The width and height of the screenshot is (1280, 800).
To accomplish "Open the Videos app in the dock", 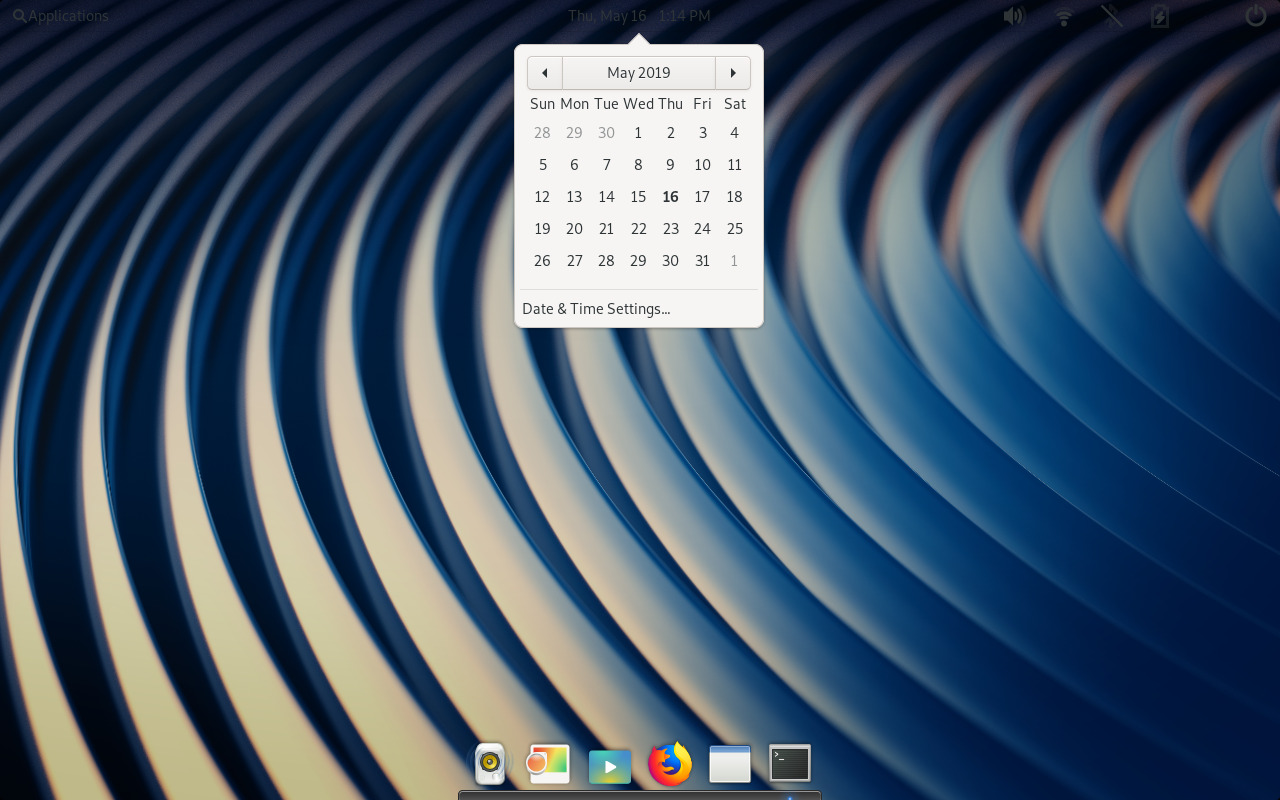I will pos(610,763).
